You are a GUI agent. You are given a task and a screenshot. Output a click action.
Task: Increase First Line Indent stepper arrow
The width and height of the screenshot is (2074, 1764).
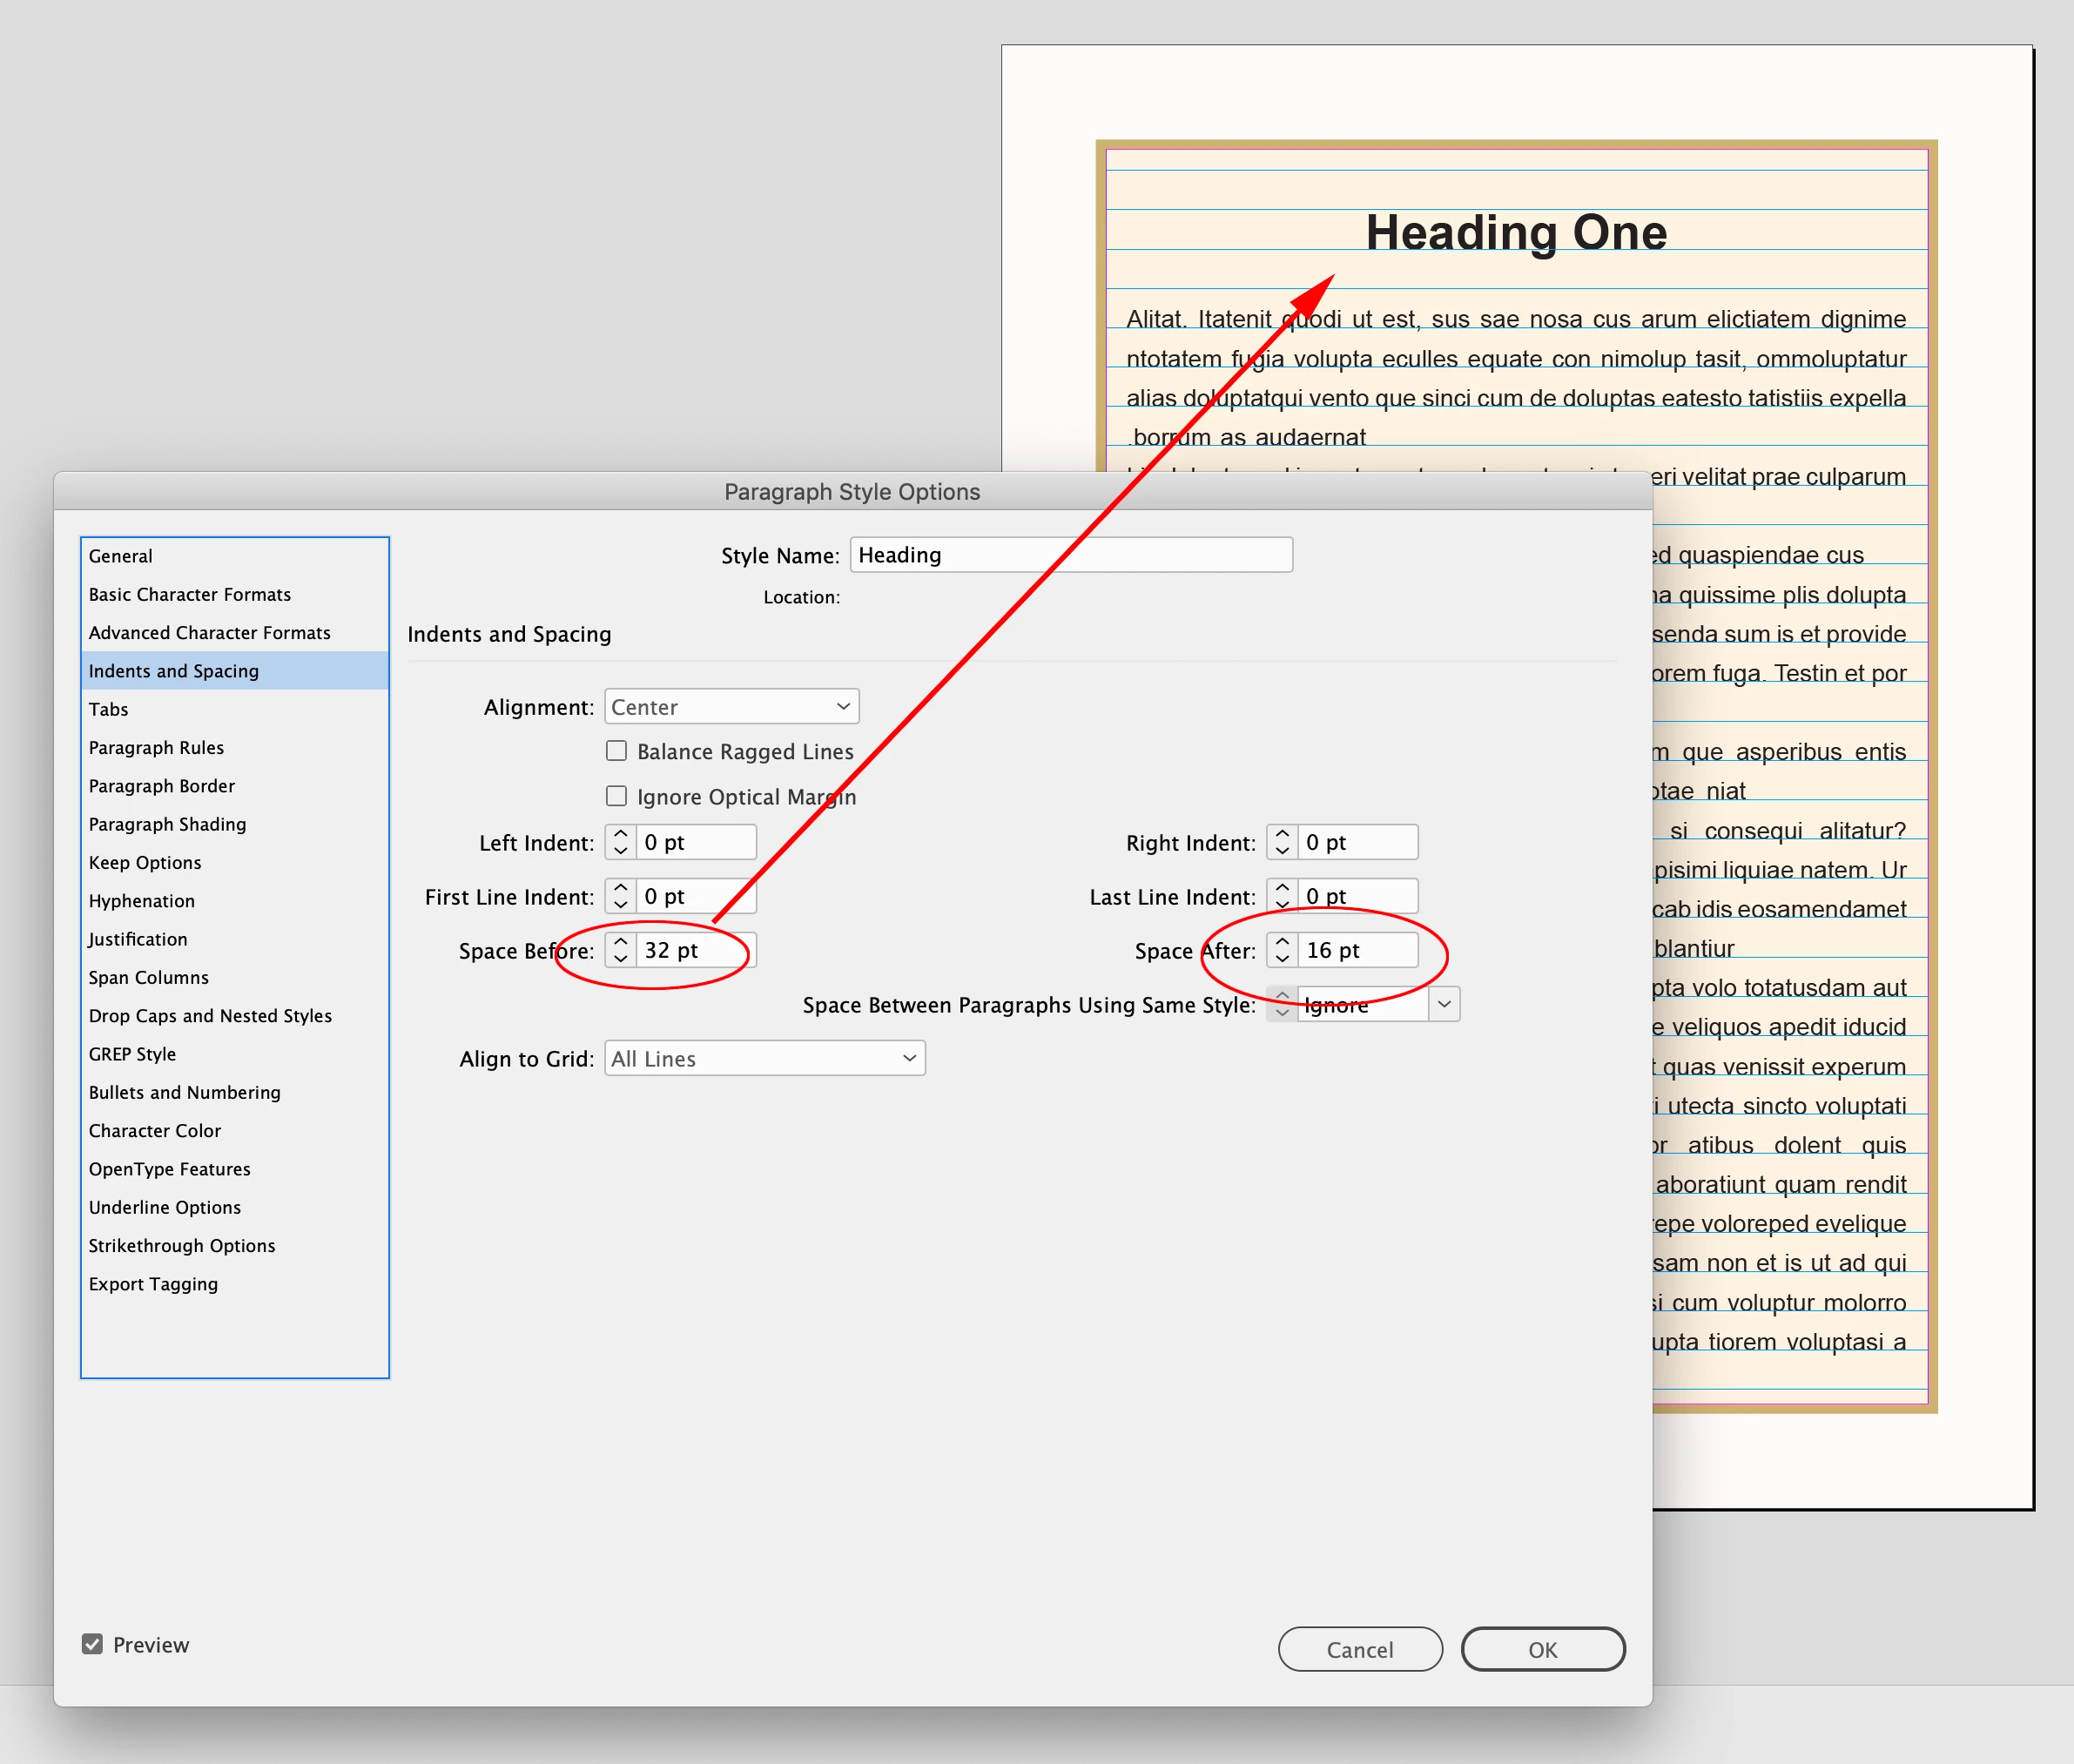tap(621, 887)
